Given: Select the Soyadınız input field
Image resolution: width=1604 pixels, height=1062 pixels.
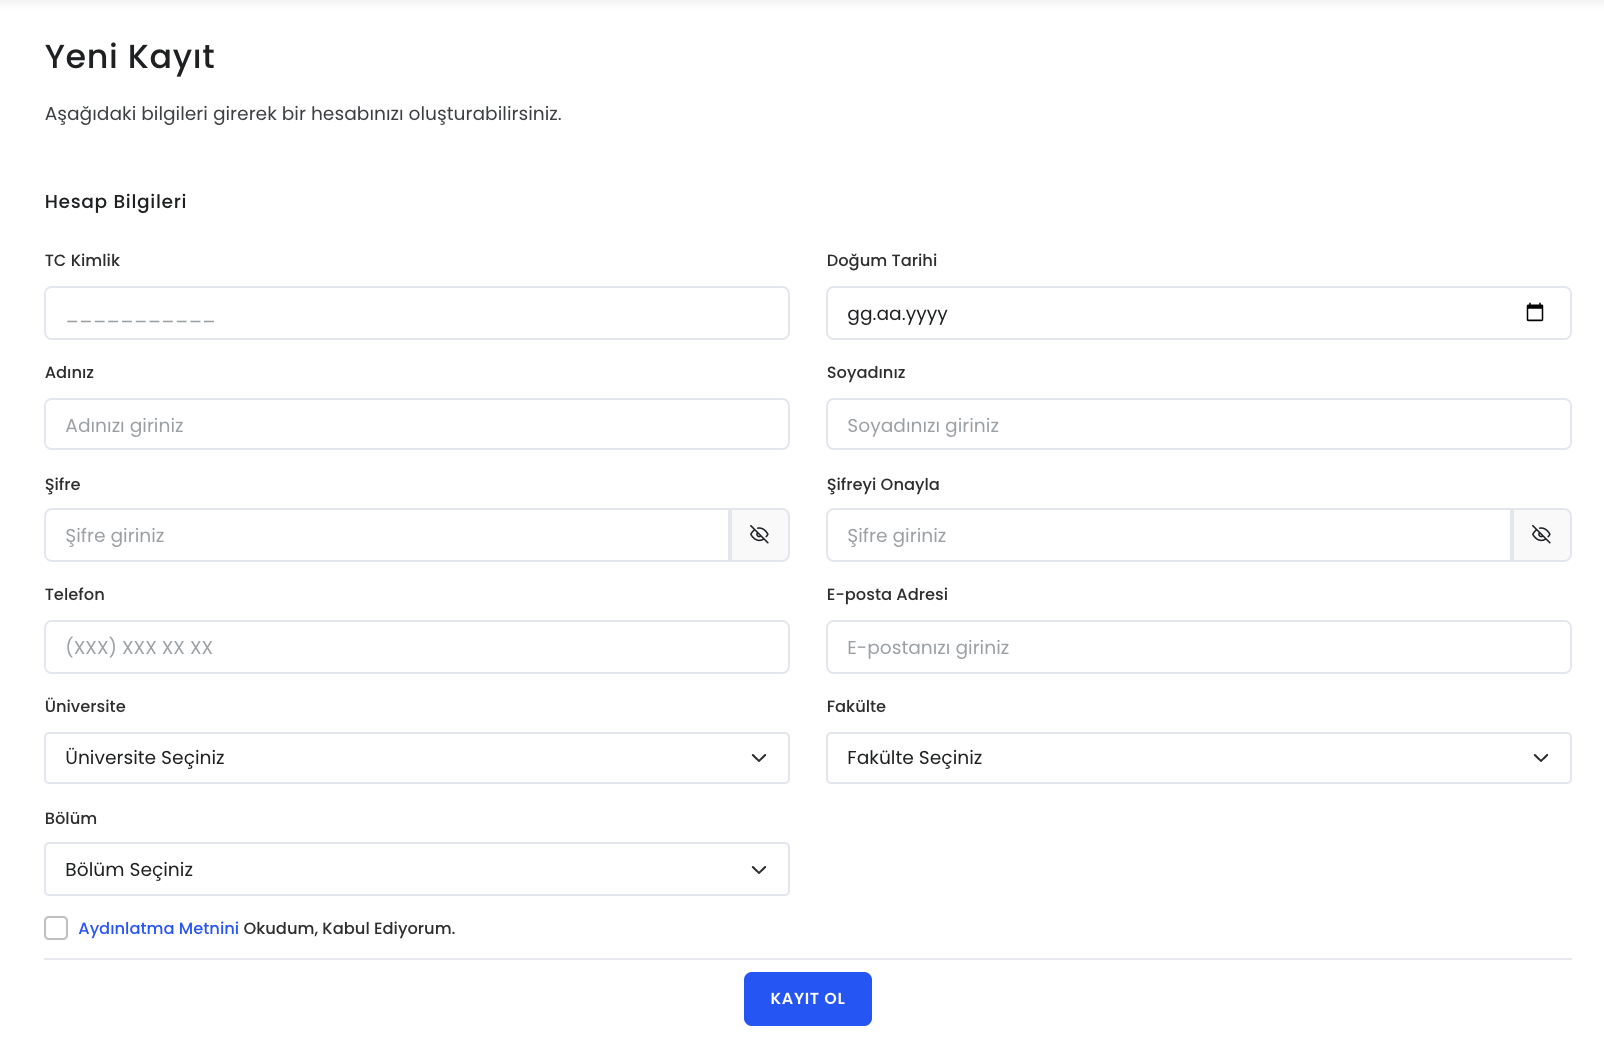Looking at the screenshot, I should coord(1198,425).
